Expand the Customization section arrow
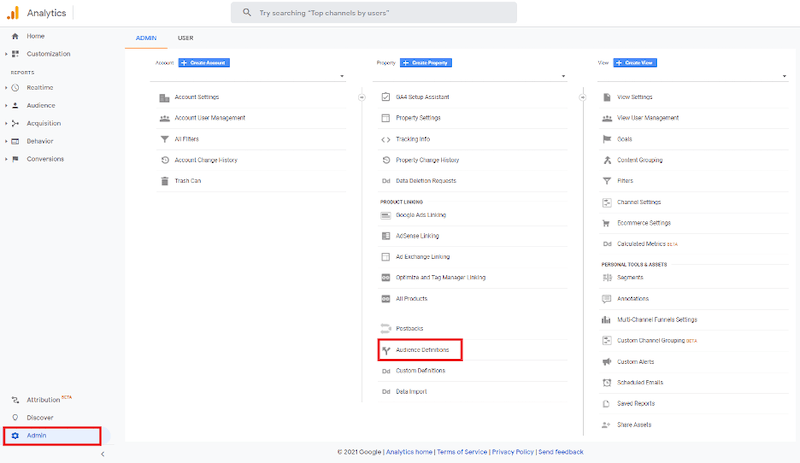The height and width of the screenshot is (463, 800). 6,54
